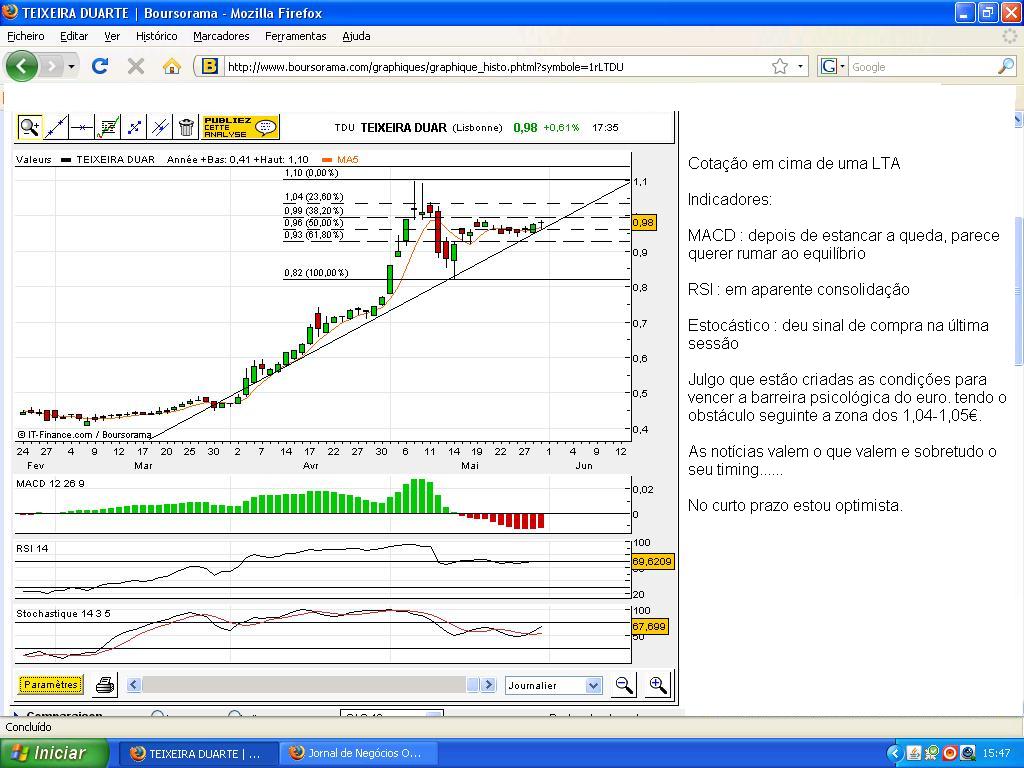Open the Paramètres settings button

pos(50,685)
